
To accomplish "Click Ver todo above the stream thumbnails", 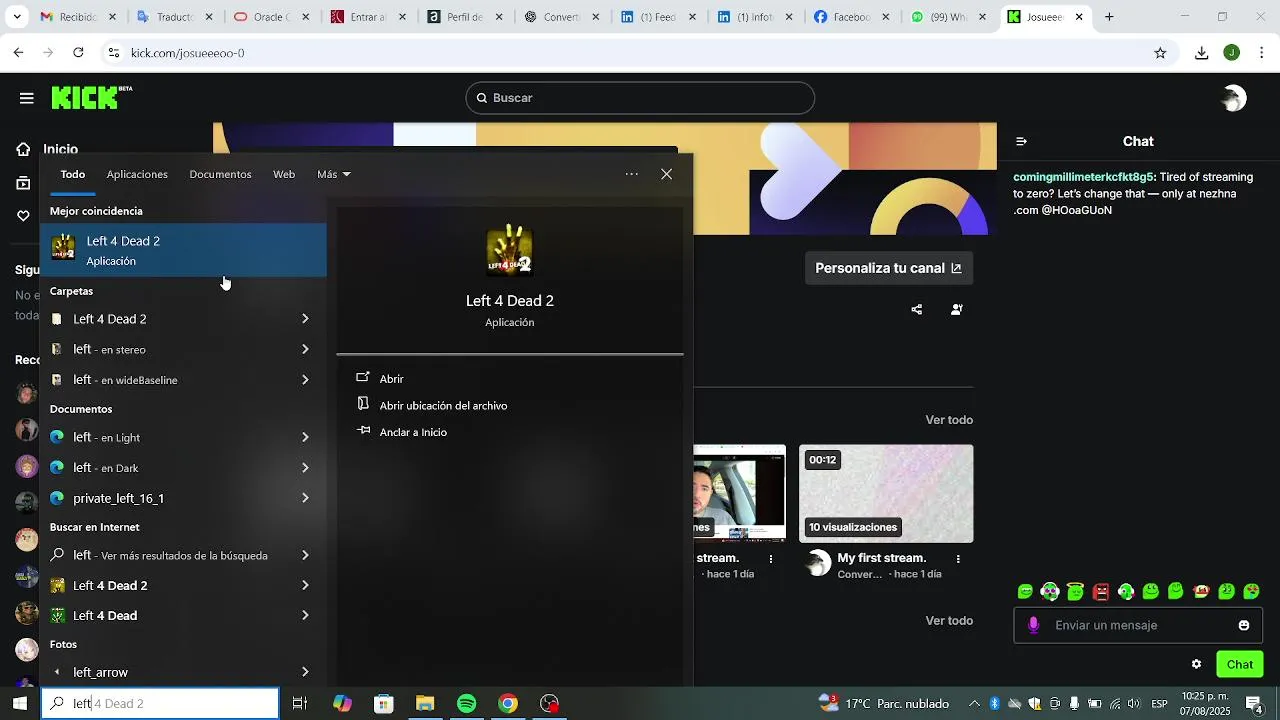I will point(949,420).
